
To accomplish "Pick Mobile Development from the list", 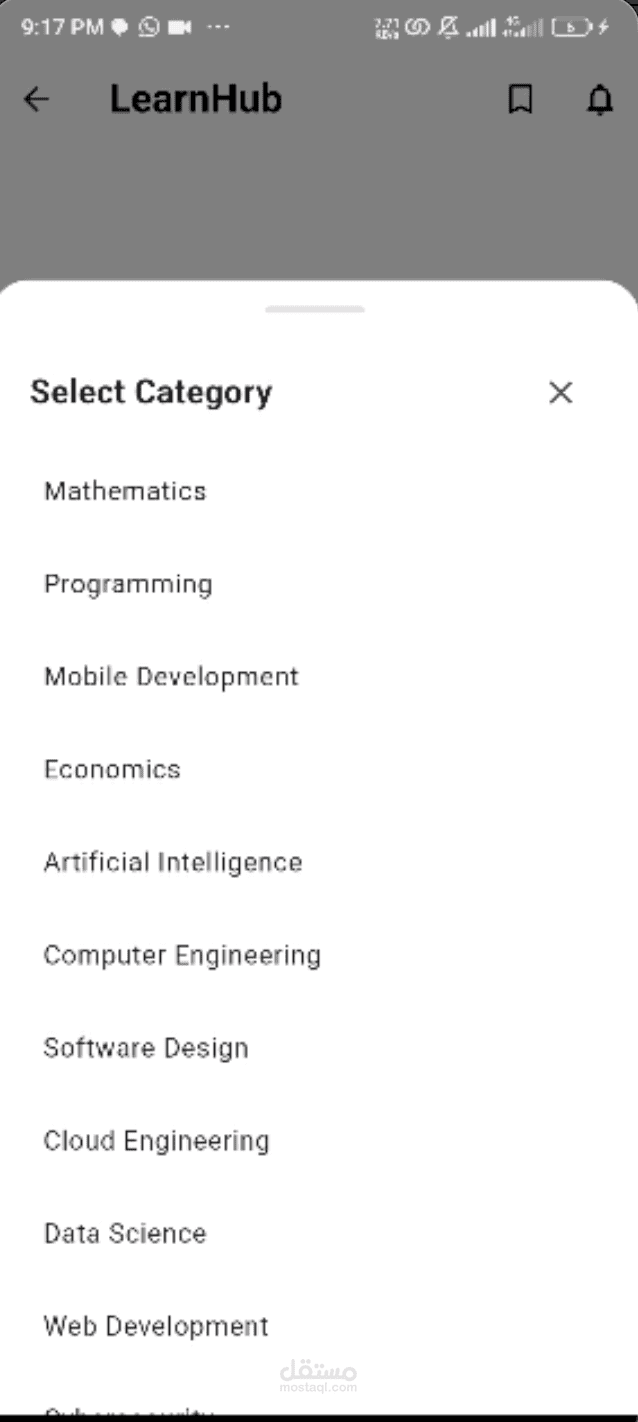I will coord(319,677).
